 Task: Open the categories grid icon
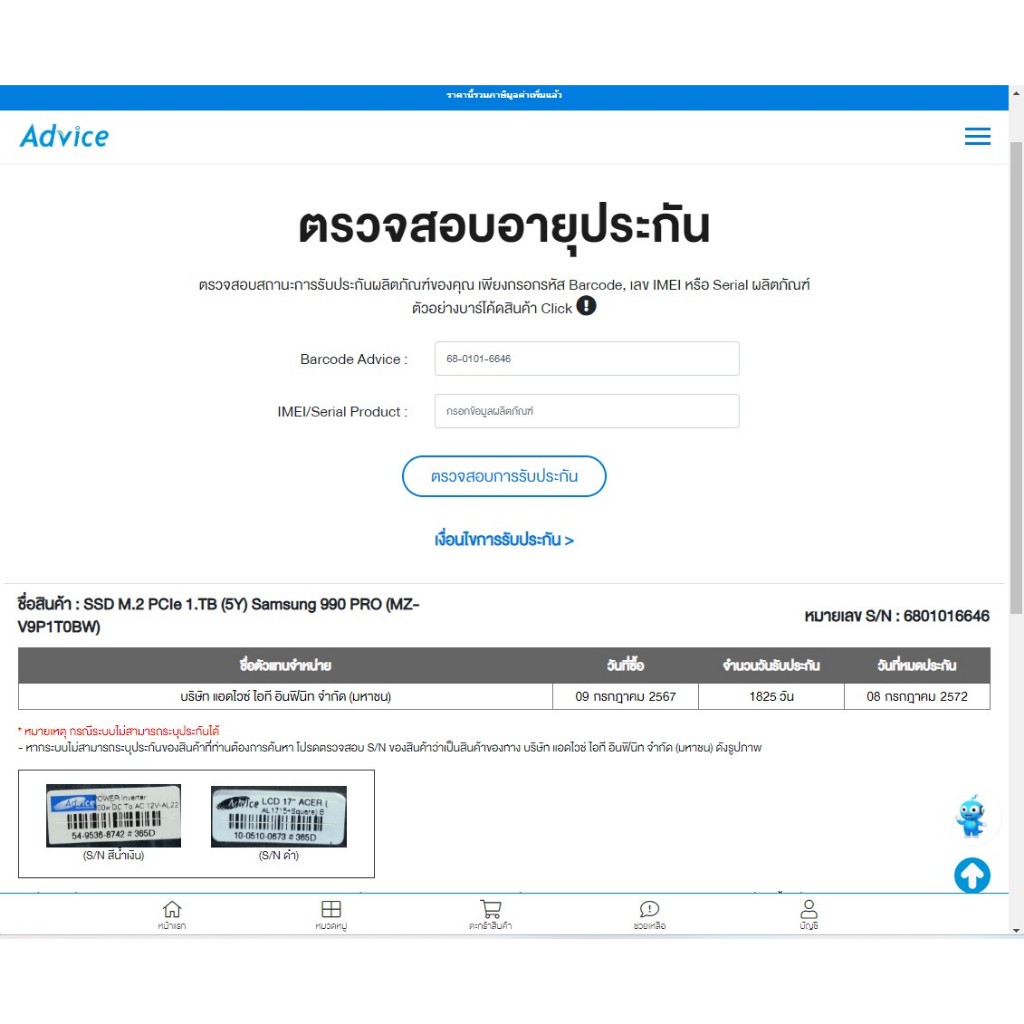[x=331, y=914]
